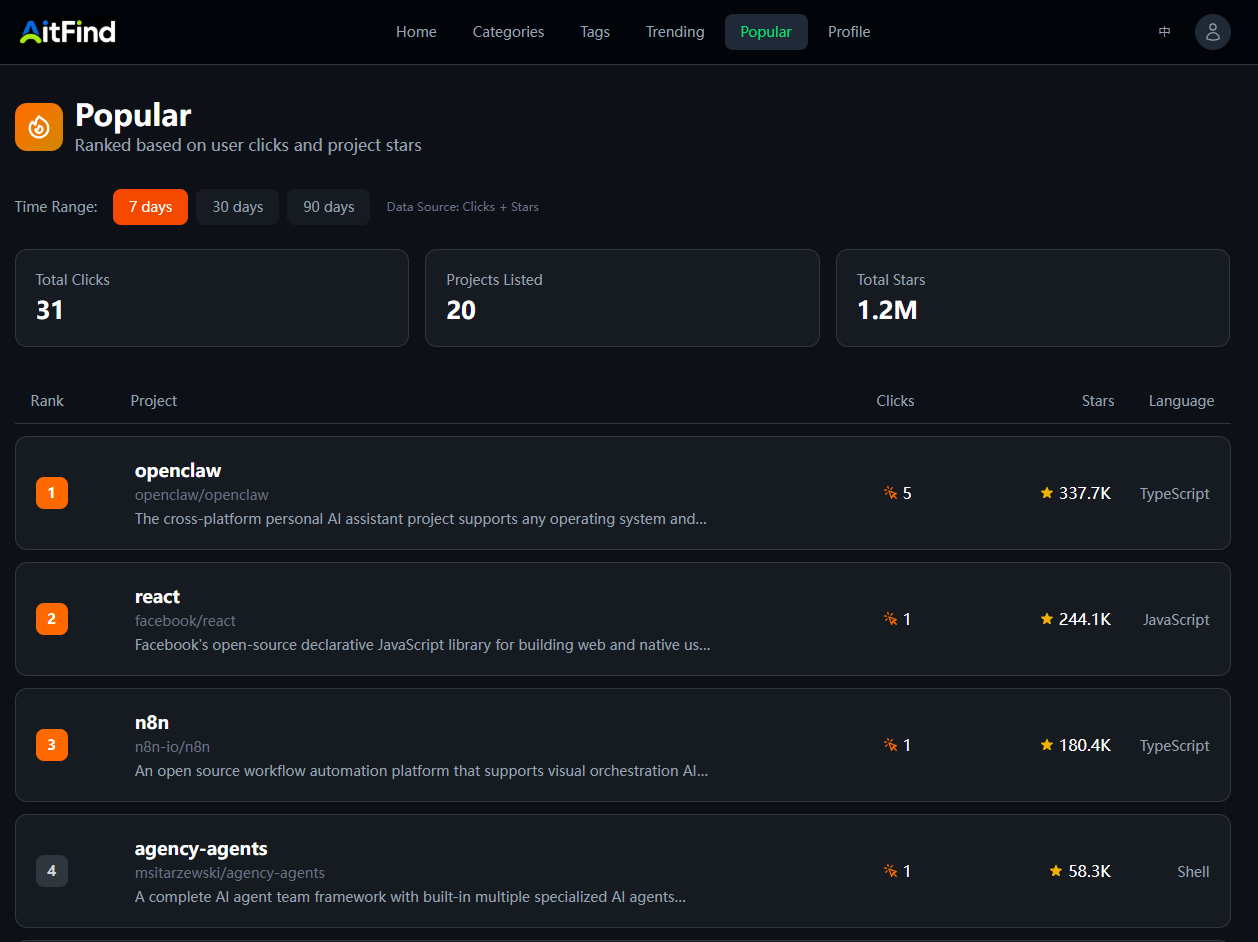Click JavaScript in the react row
1258x942 pixels.
(x=1177, y=620)
